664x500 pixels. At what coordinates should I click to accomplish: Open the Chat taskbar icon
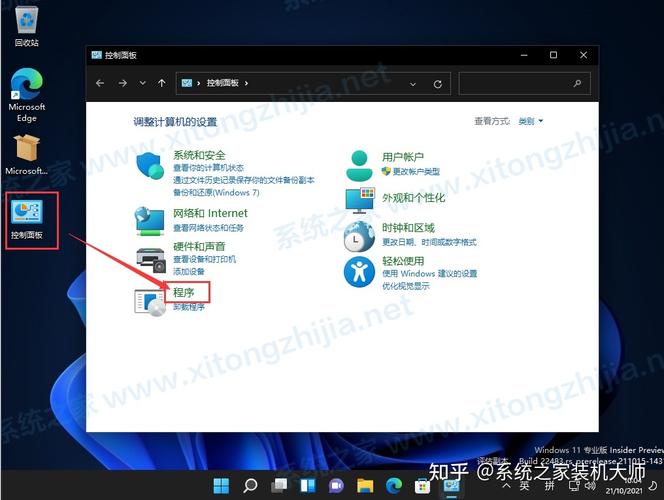(x=336, y=485)
